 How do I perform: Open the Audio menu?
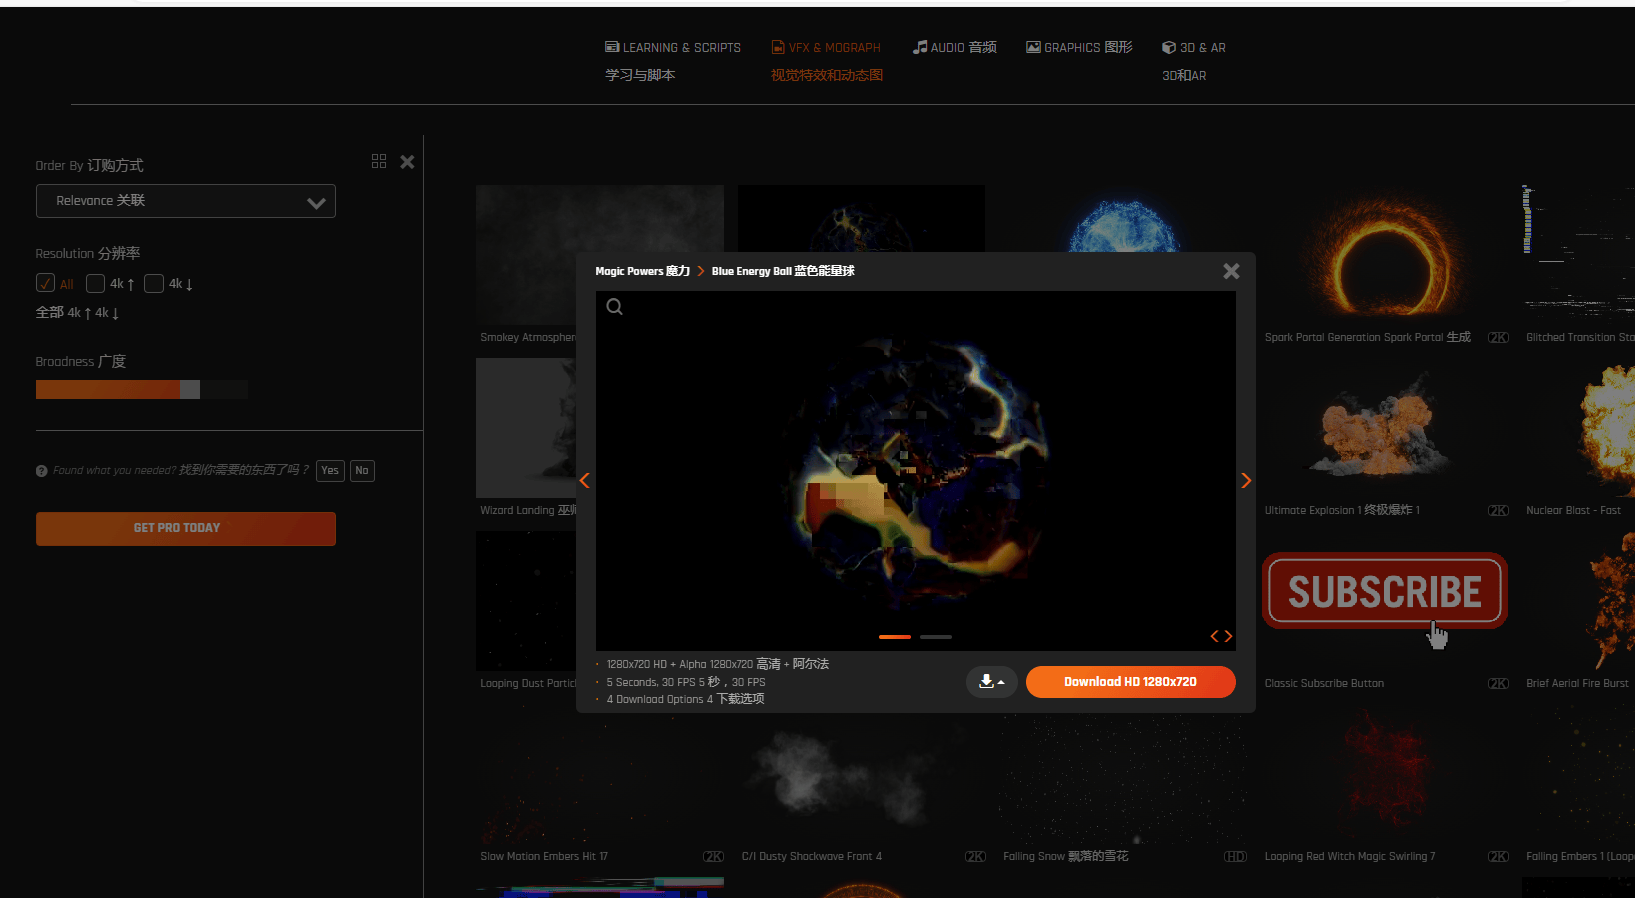pyautogui.click(x=954, y=47)
